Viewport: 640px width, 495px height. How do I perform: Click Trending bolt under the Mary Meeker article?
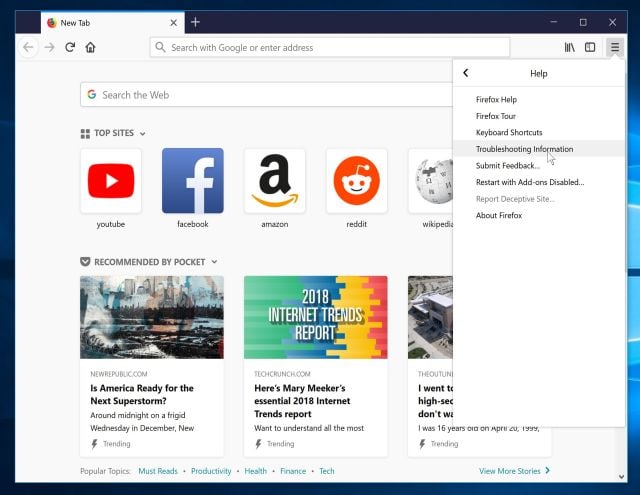click(258, 444)
